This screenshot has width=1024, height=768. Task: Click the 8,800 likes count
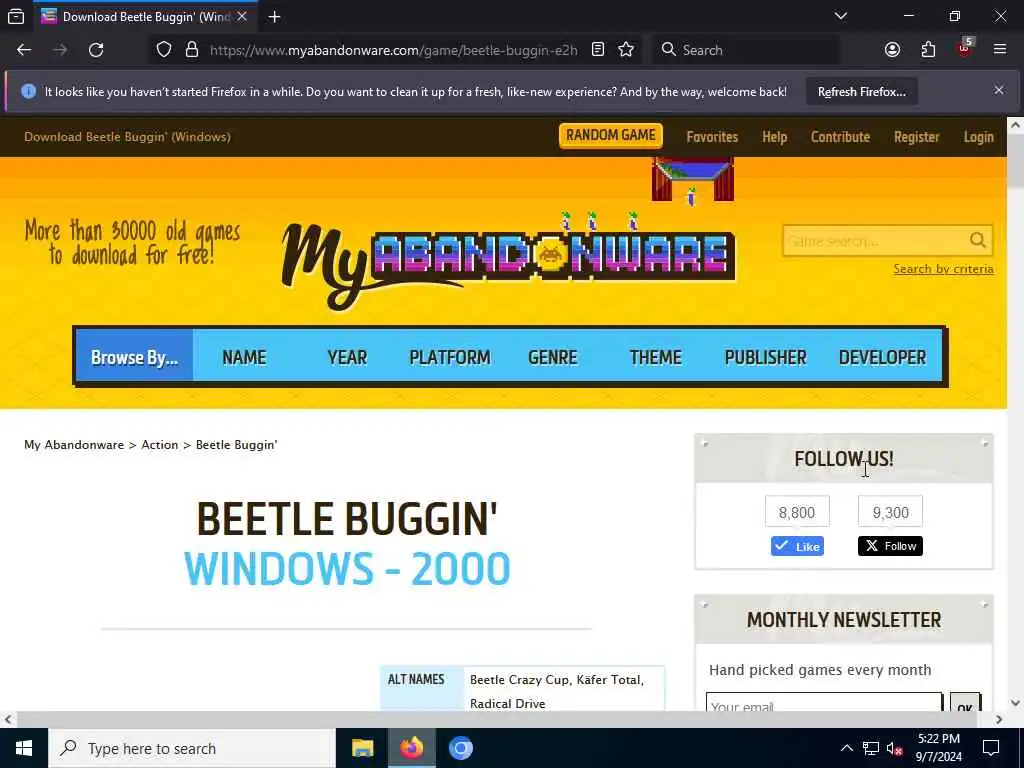797,512
